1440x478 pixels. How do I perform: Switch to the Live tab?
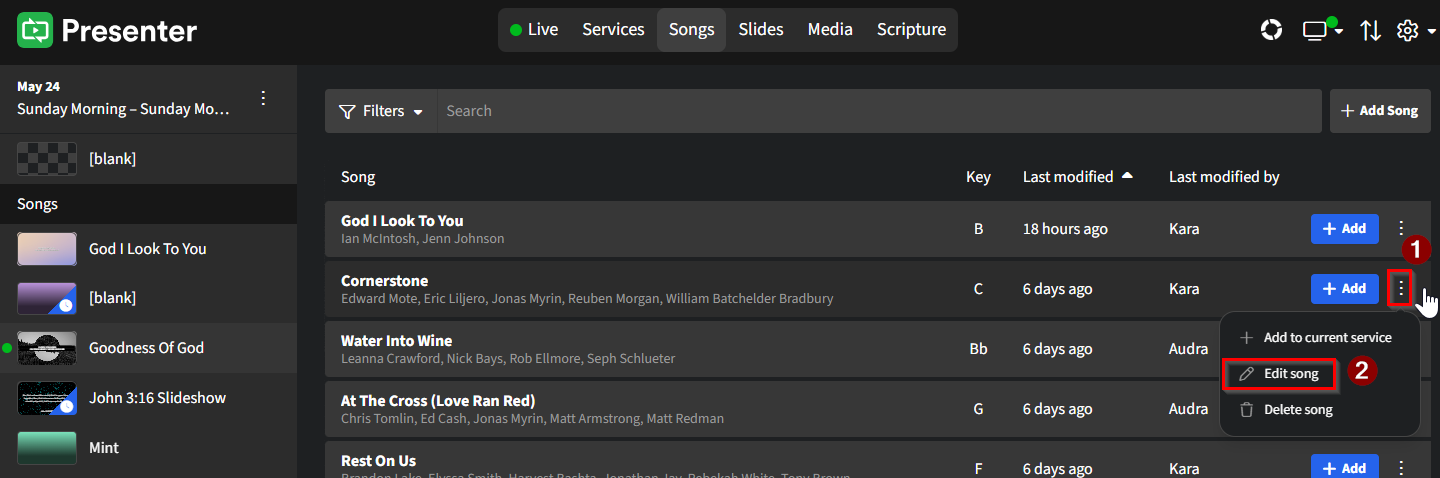point(534,30)
